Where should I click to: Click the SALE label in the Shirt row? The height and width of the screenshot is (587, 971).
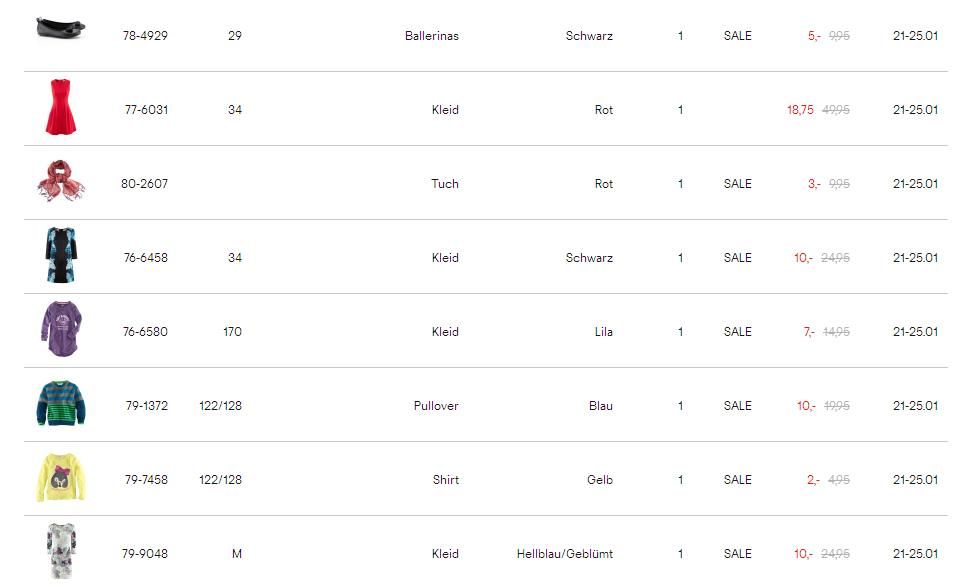(737, 480)
